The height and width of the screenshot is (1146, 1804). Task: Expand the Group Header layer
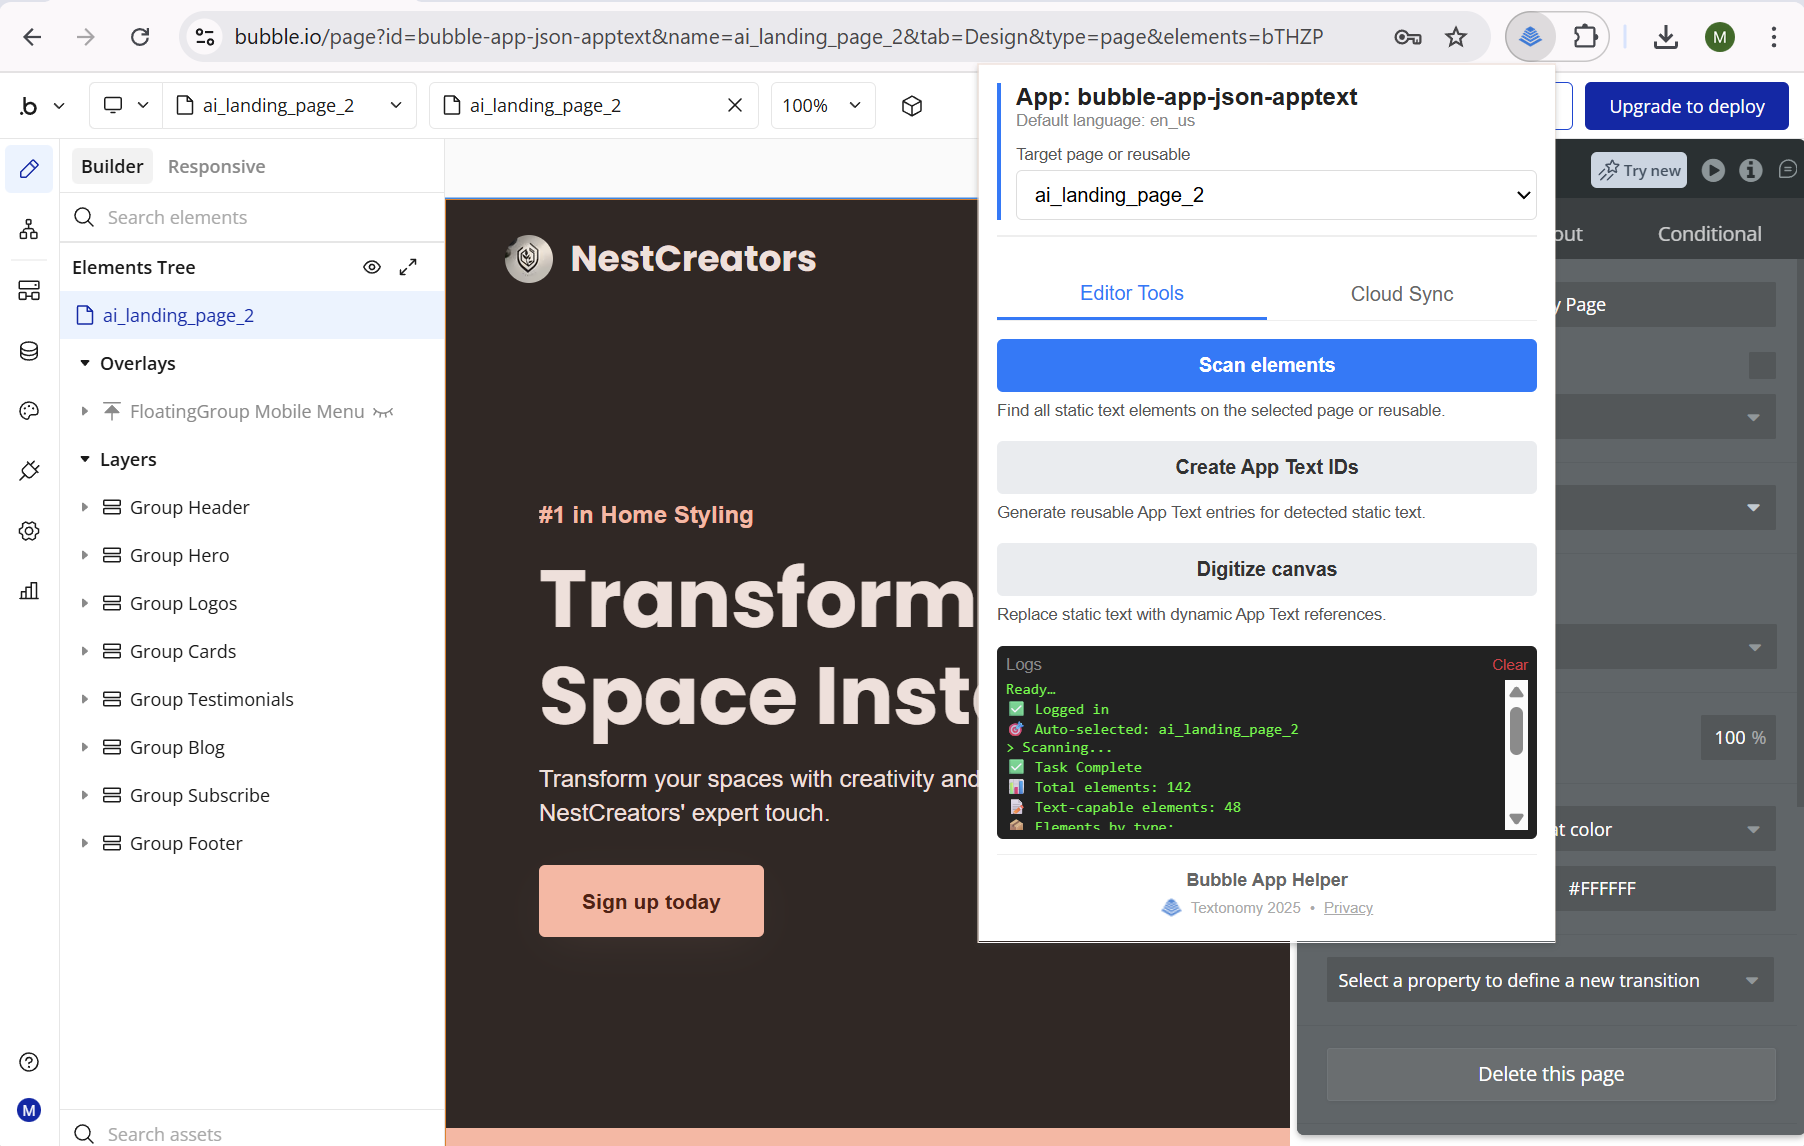(85, 507)
